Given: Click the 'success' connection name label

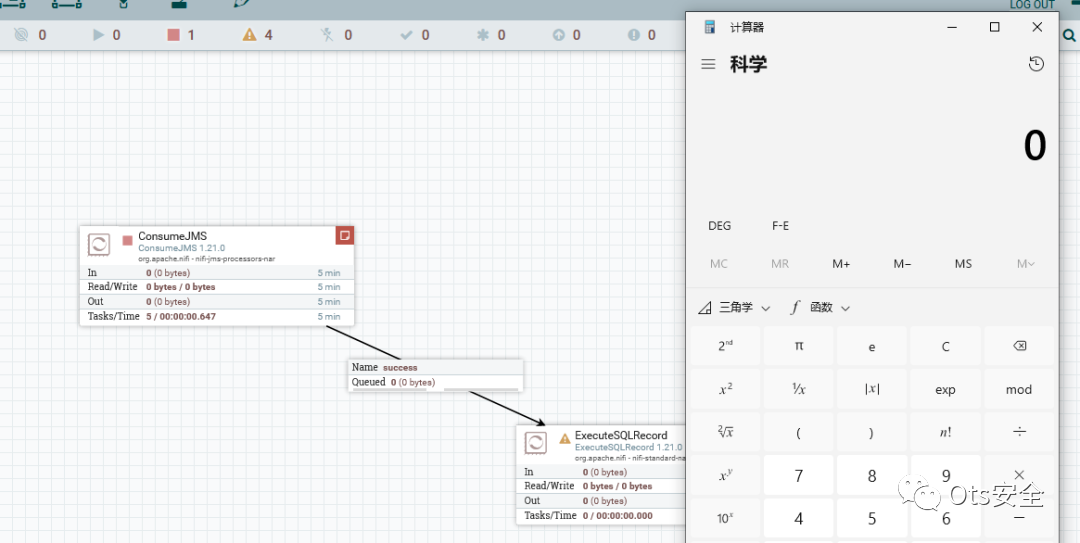Looking at the screenshot, I should click(x=400, y=367).
